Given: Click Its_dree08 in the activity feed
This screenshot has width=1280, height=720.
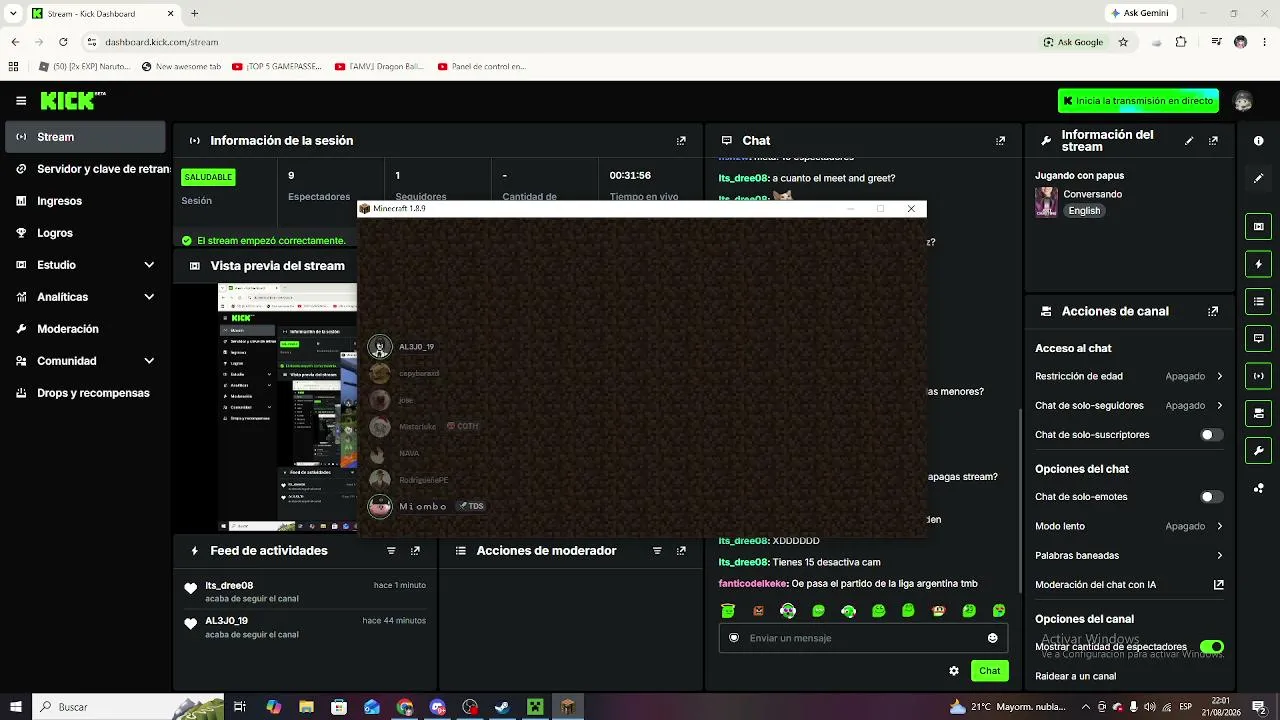Looking at the screenshot, I should [x=229, y=586].
